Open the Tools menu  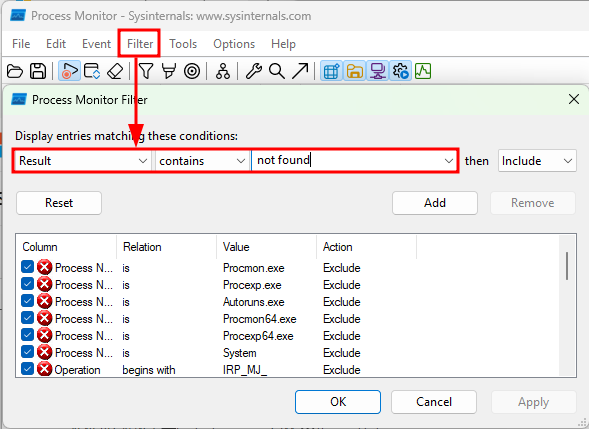[x=183, y=44]
